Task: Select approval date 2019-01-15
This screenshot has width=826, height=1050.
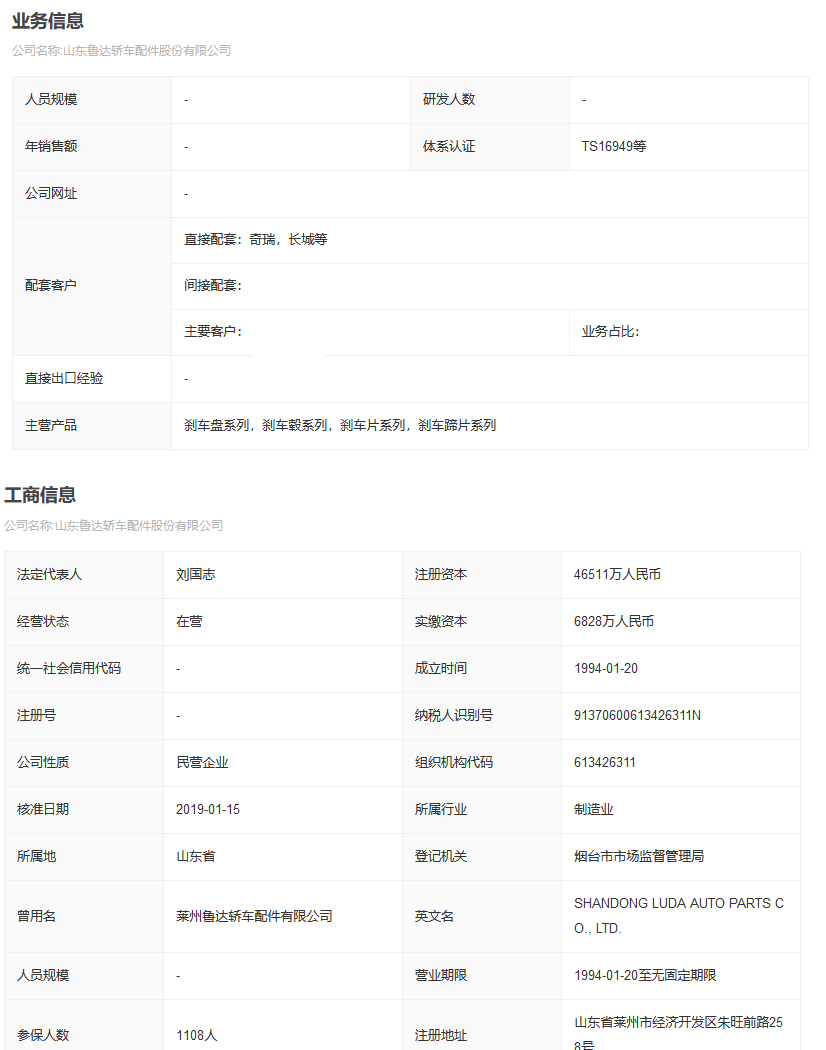Action: 208,809
